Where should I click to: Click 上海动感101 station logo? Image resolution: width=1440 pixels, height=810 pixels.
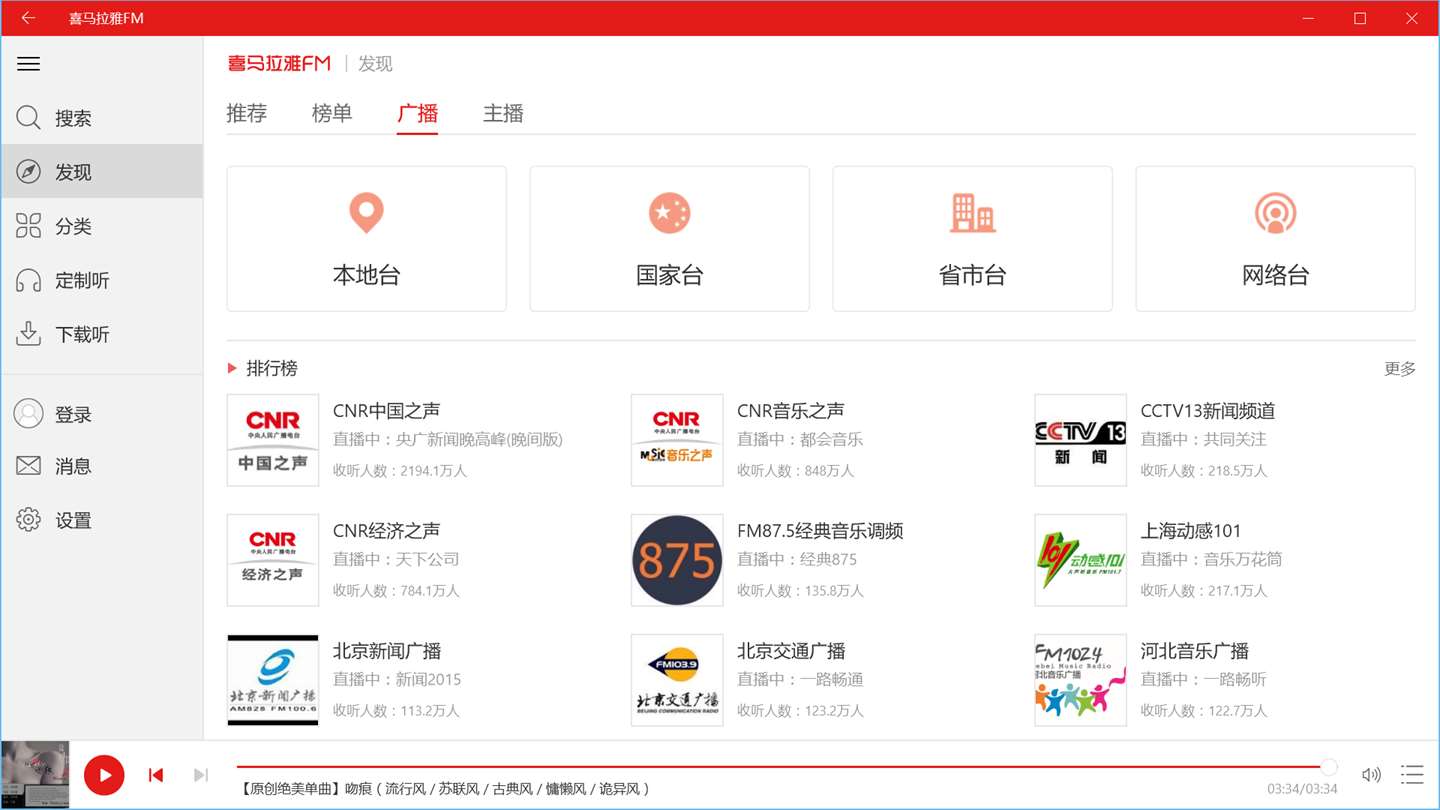click(x=1081, y=560)
